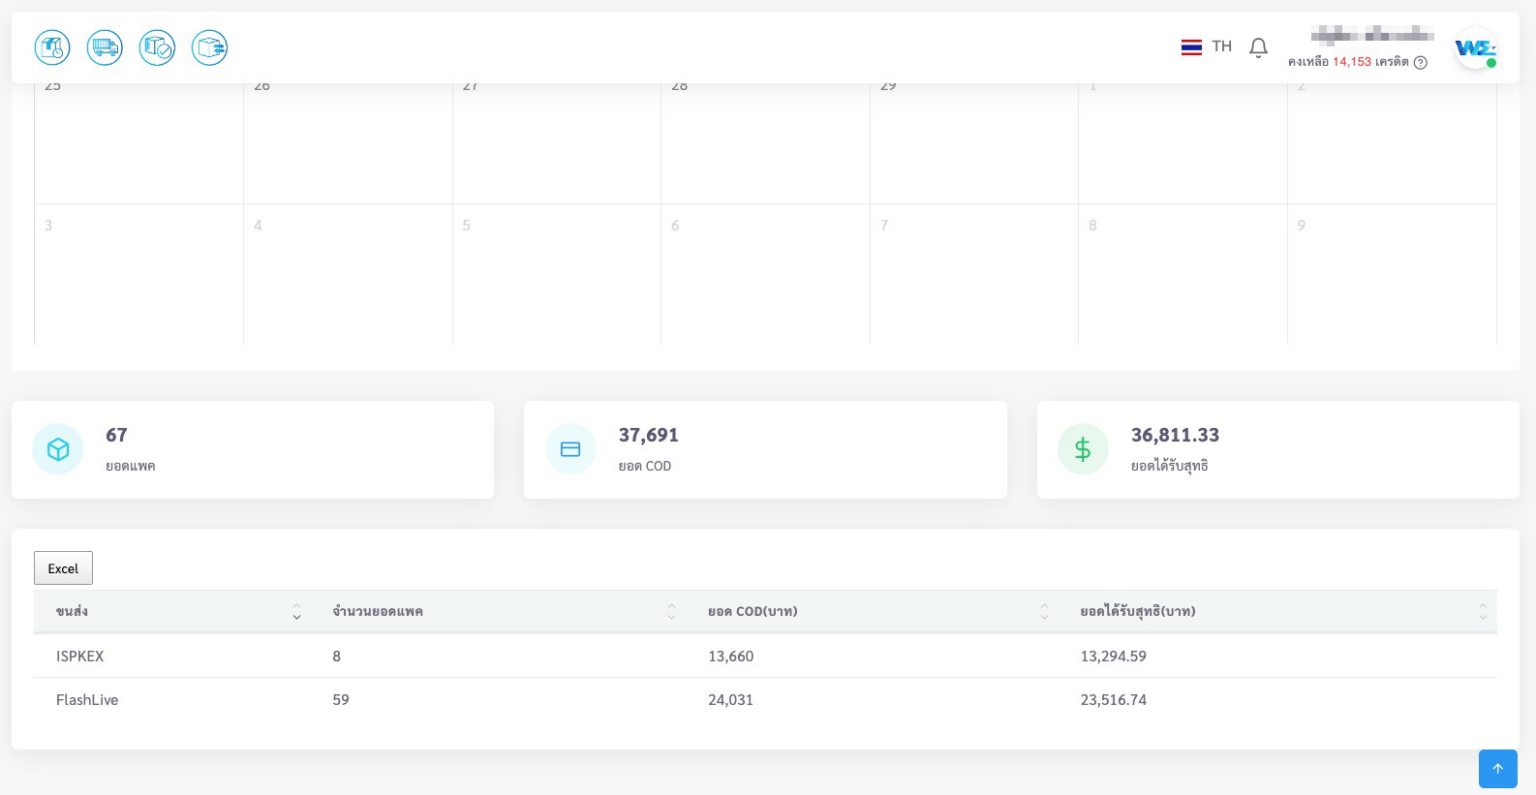Screen dimensions: 1536x795
Task: Select the FlashLive table row
Action: pyautogui.click(x=87, y=700)
